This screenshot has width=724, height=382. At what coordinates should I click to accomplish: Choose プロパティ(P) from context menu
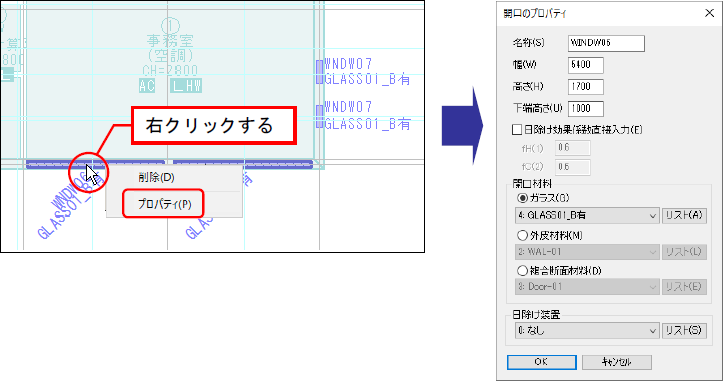(164, 204)
